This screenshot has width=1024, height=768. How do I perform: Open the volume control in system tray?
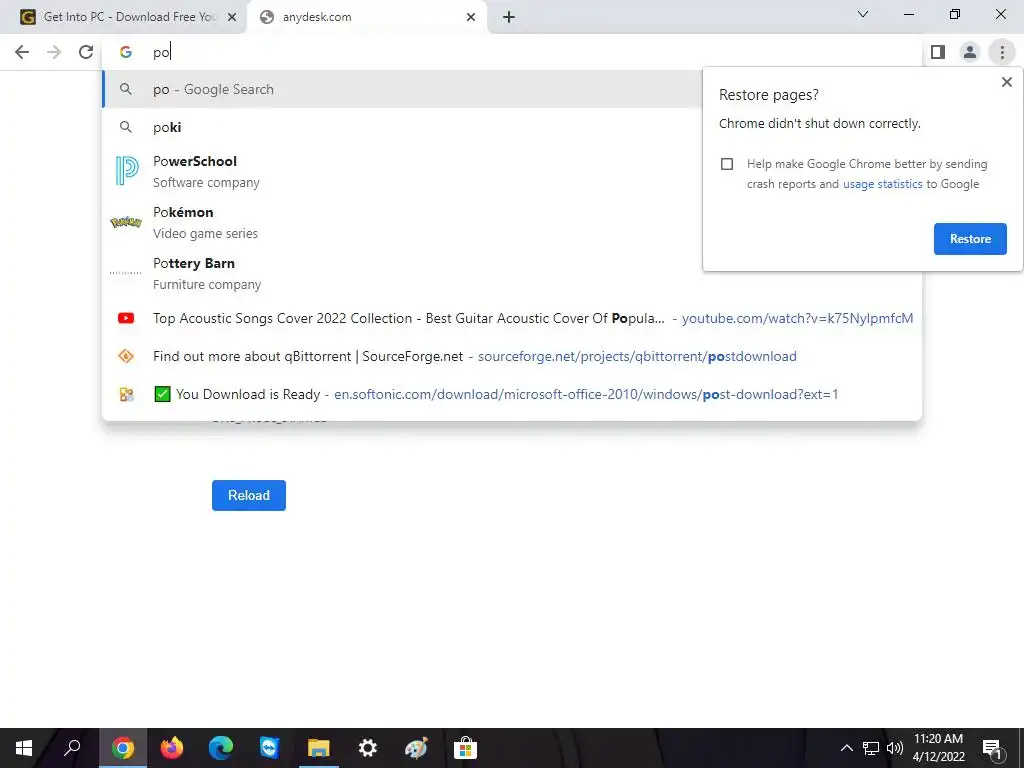(895, 748)
